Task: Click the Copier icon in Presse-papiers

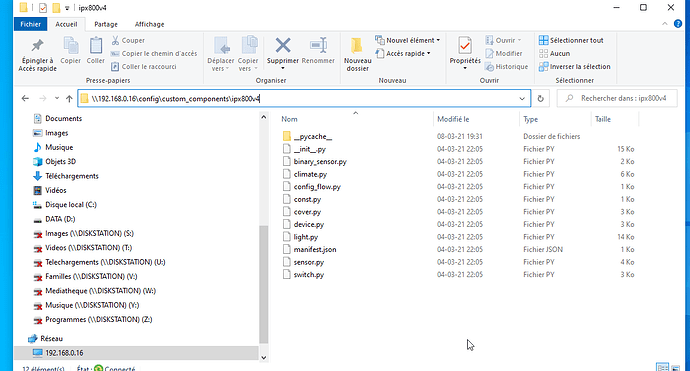Action: pyautogui.click(x=70, y=45)
